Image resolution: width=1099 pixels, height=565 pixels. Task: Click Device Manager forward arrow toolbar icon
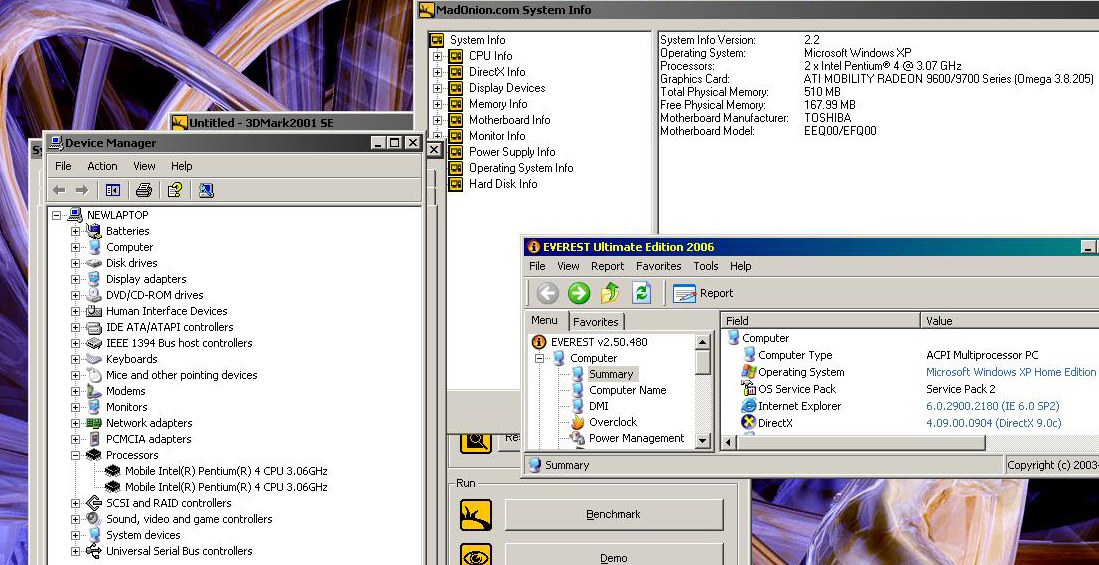pyautogui.click(x=82, y=190)
